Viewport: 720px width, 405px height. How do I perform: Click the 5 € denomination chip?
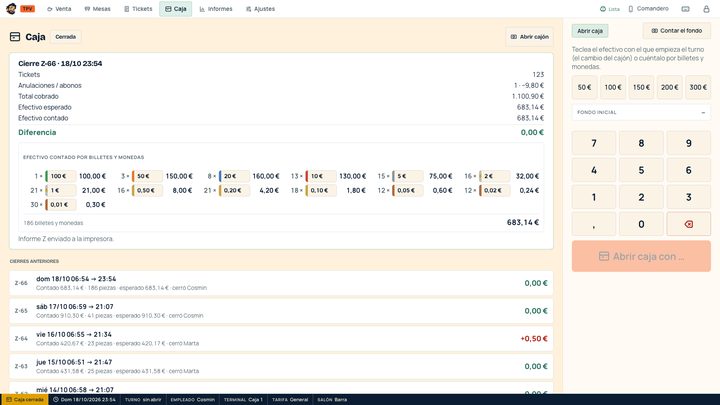click(407, 176)
